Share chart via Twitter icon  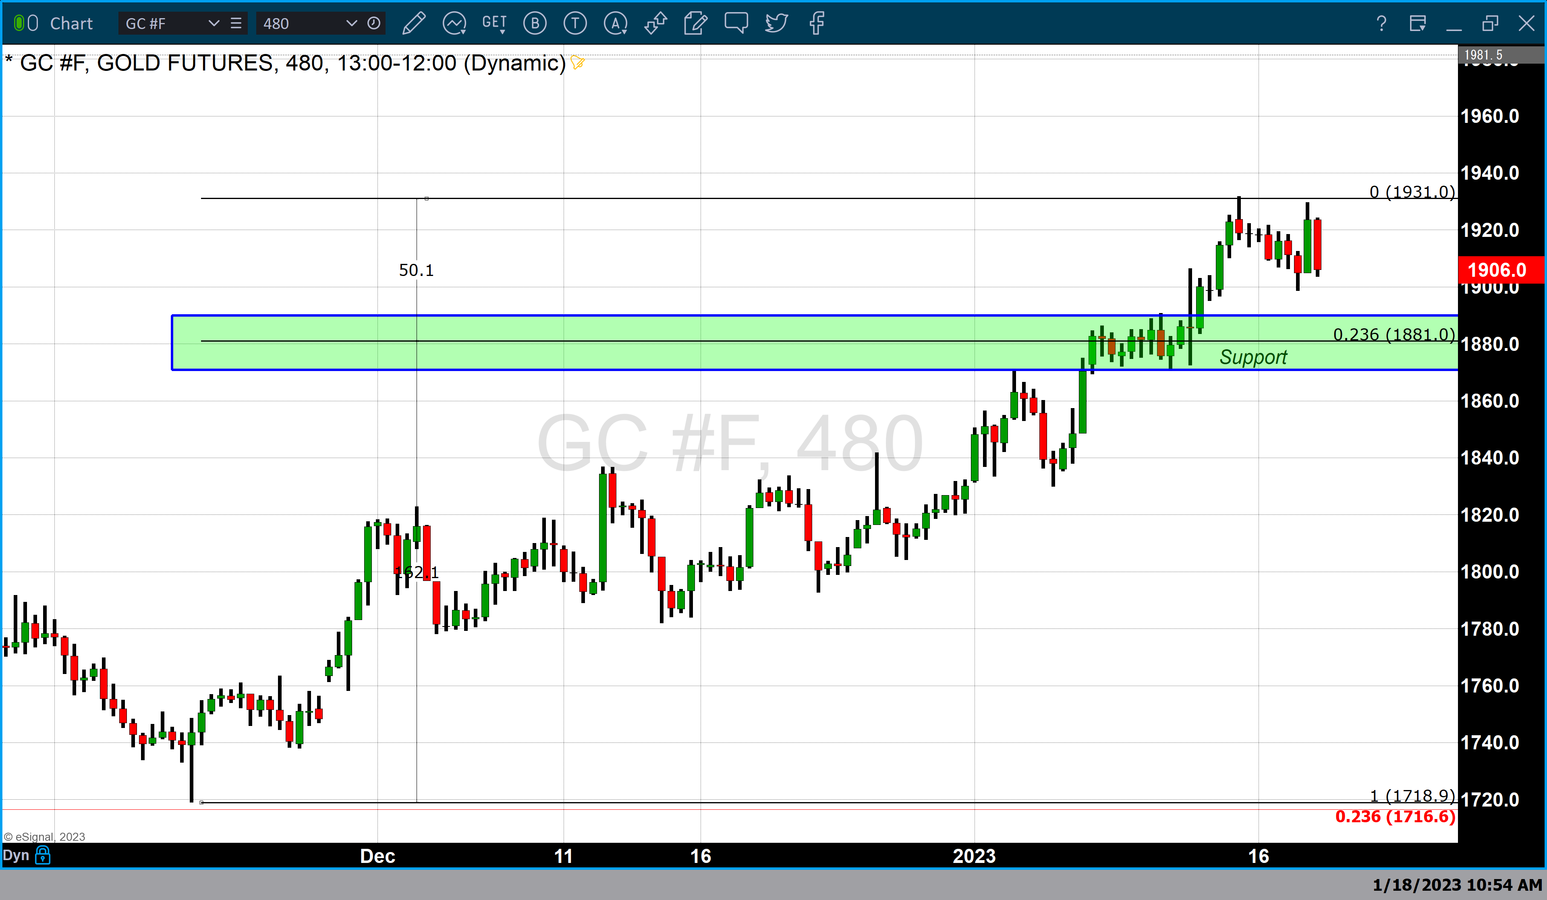[777, 23]
